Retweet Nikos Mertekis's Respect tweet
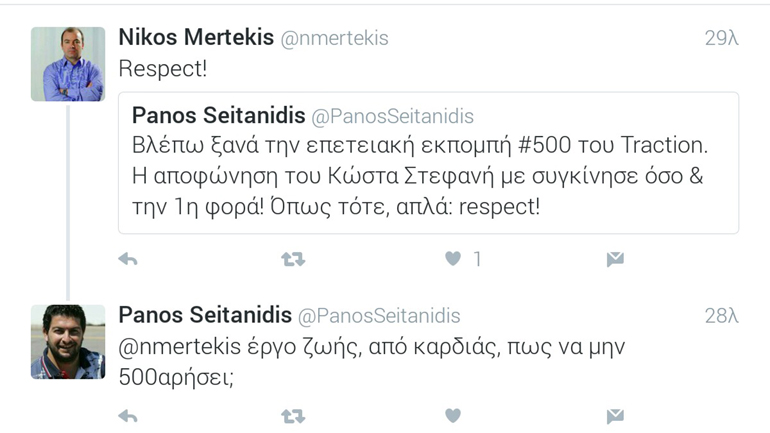770x433 pixels. pos(293,259)
